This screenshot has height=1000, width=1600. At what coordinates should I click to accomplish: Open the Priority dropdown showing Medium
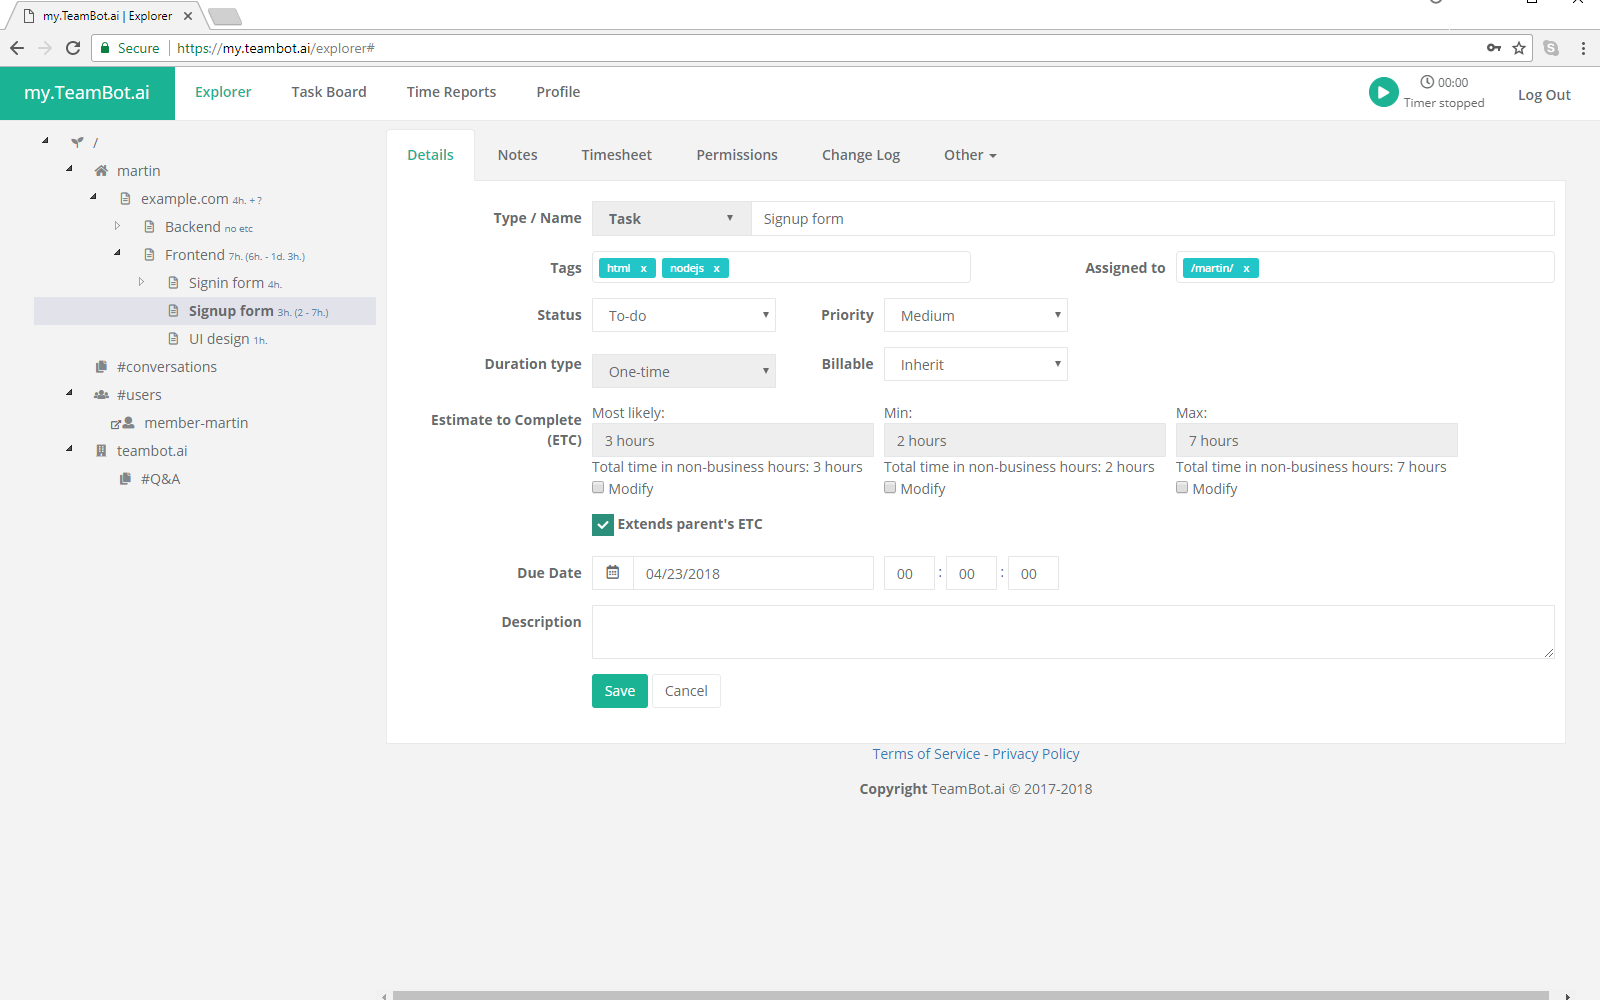tap(975, 315)
